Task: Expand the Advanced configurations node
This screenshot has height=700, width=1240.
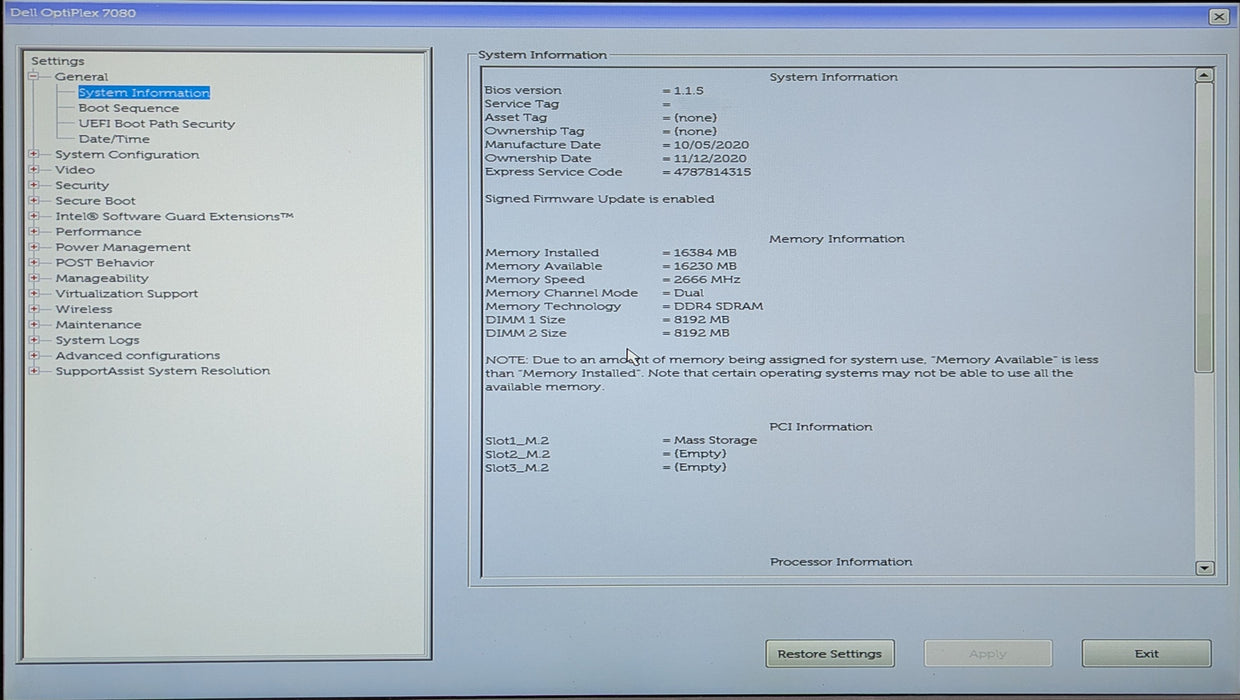Action: (34, 356)
